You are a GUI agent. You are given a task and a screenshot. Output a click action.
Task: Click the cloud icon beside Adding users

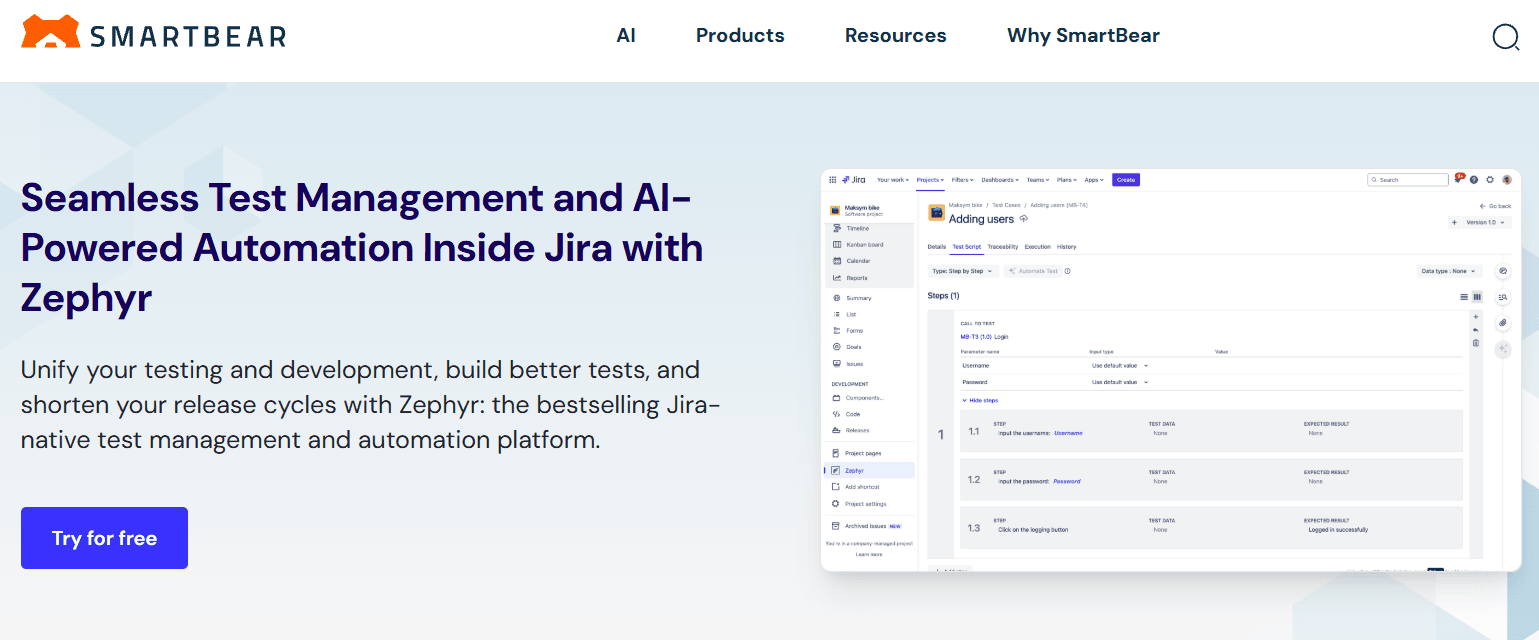coord(1023,219)
